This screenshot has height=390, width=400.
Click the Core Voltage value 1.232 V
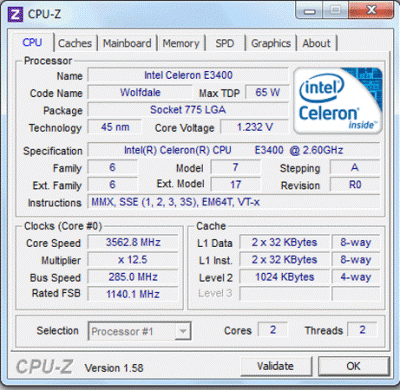click(255, 127)
